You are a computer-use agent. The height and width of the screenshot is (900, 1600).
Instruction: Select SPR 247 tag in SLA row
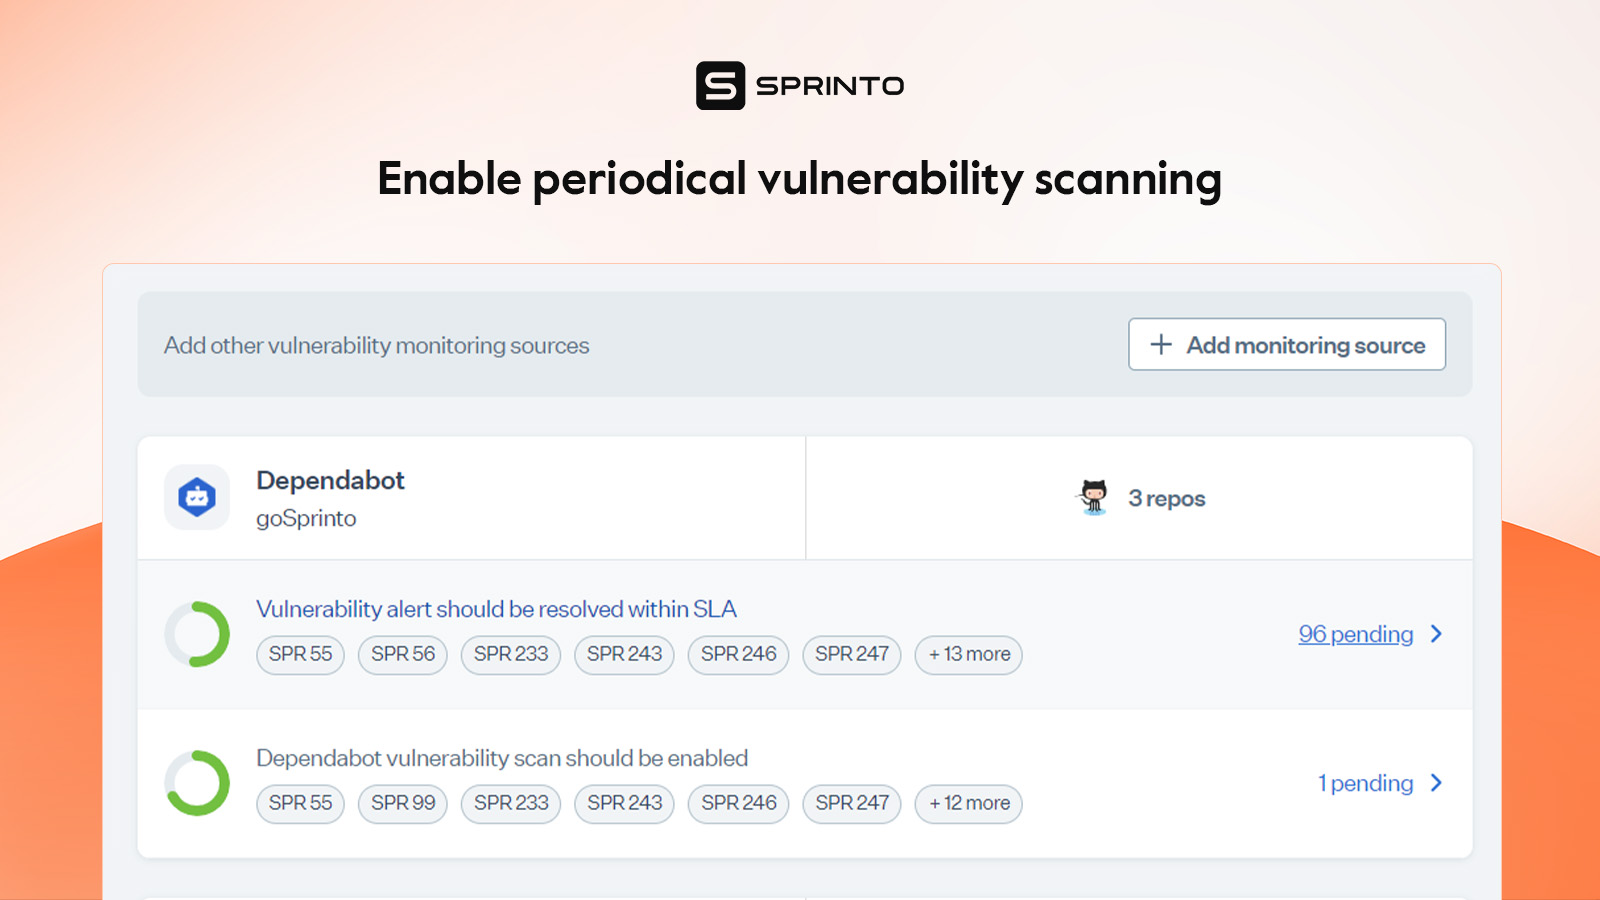coord(852,655)
